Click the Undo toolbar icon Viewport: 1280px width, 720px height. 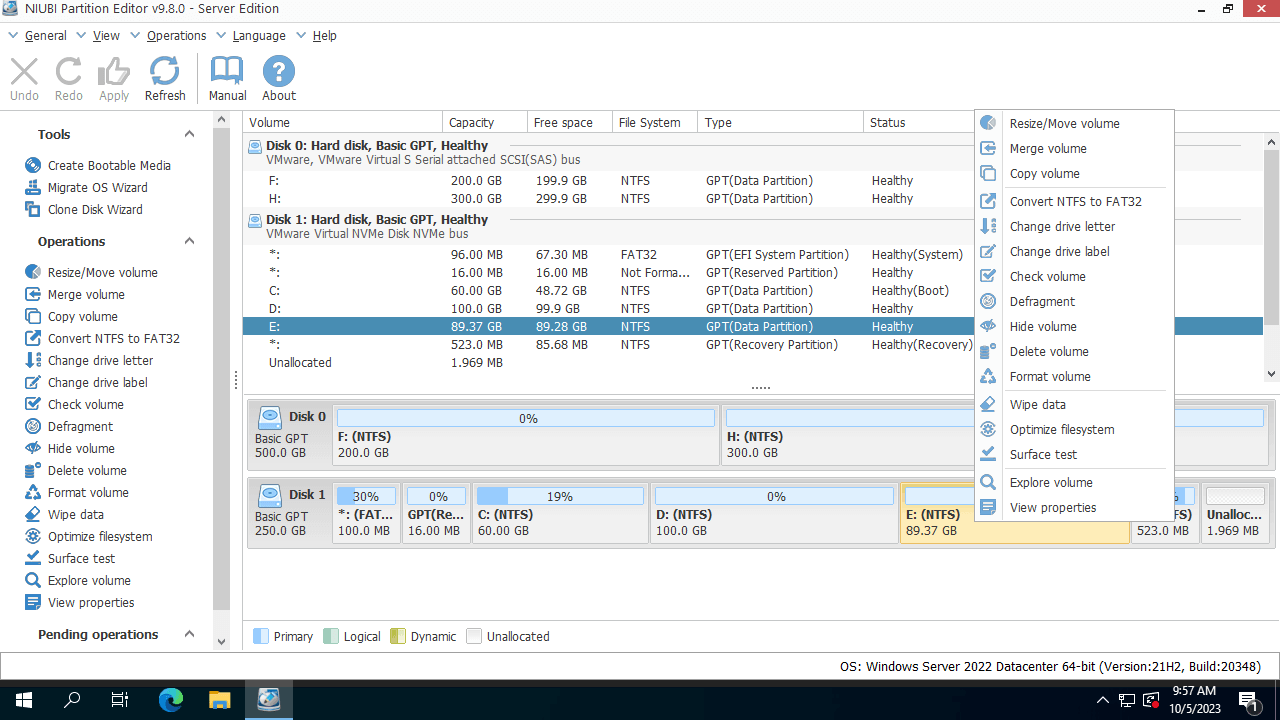(x=24, y=79)
